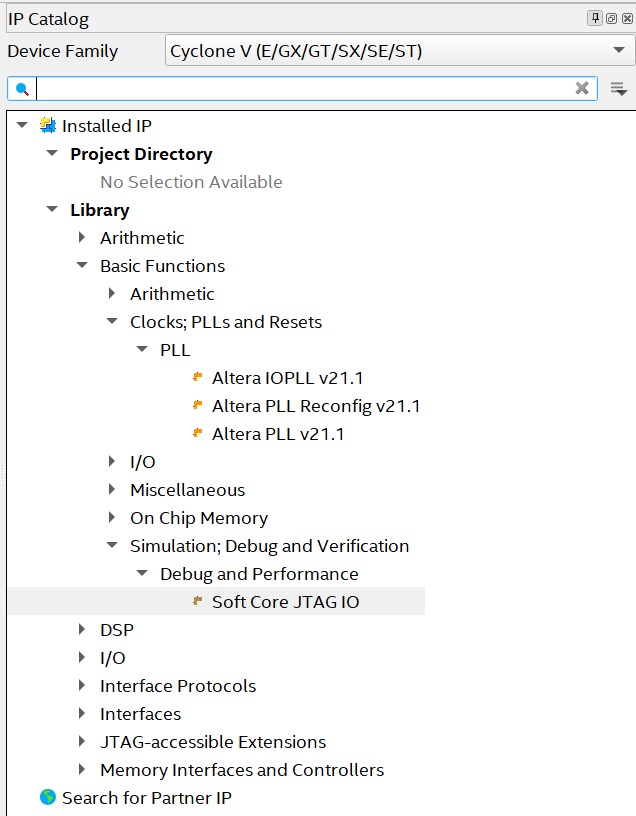The height and width of the screenshot is (816, 636).
Task: Click the Partner IP globe icon
Action: point(48,797)
